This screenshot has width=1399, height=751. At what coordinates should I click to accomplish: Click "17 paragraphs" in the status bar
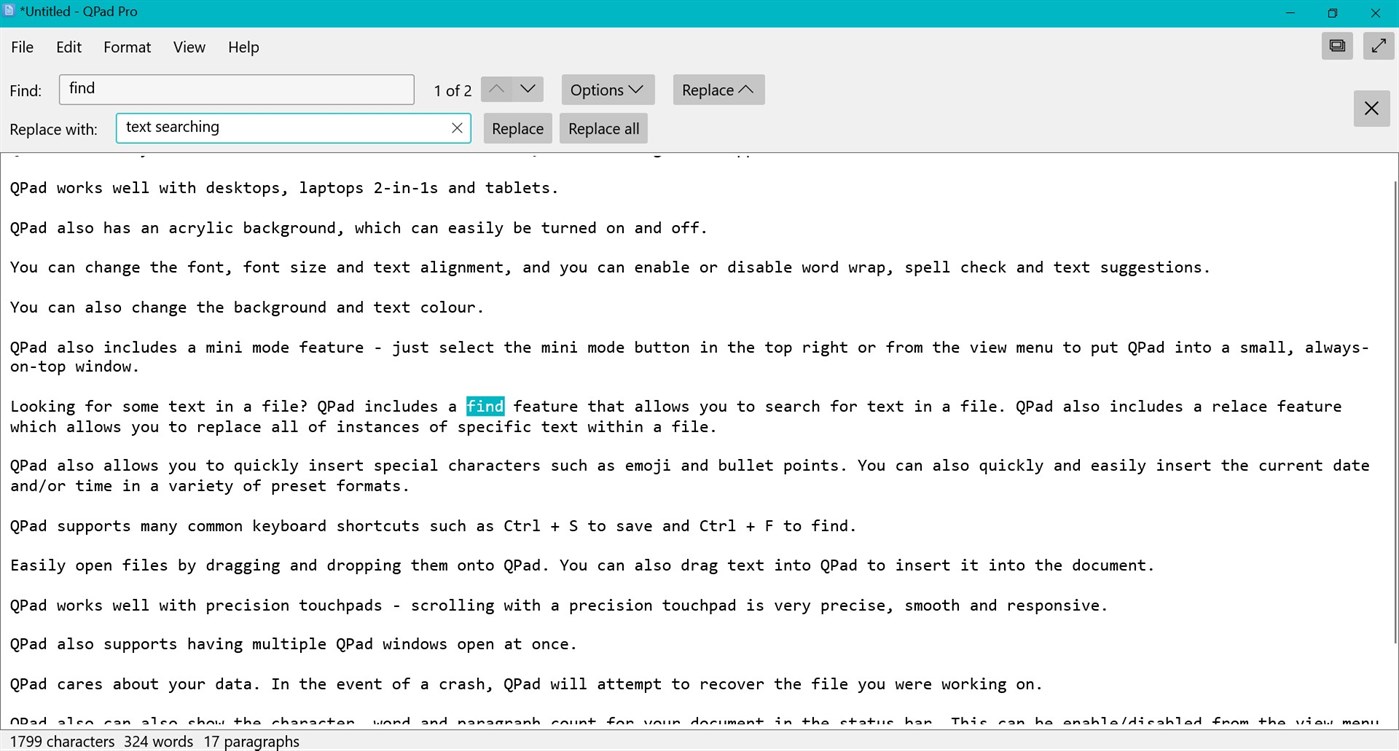250,741
